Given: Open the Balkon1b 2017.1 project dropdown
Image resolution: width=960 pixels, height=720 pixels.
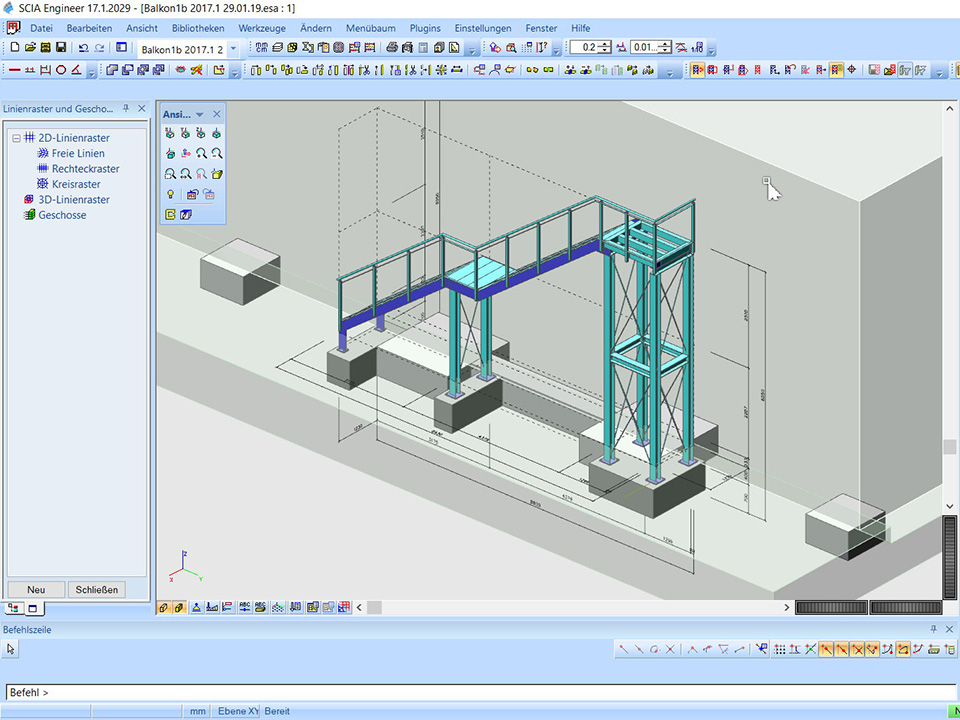Looking at the screenshot, I should coord(234,48).
